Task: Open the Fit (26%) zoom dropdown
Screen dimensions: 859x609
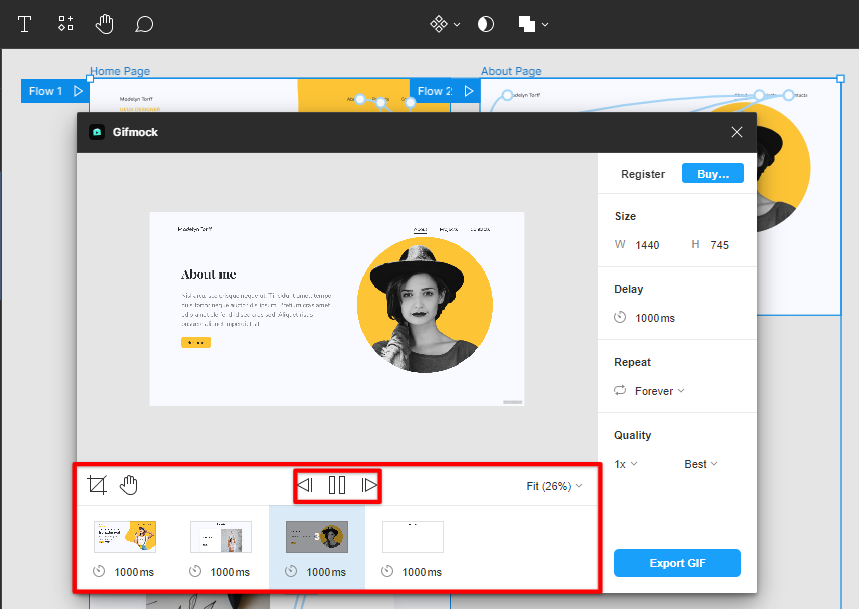Action: 554,486
